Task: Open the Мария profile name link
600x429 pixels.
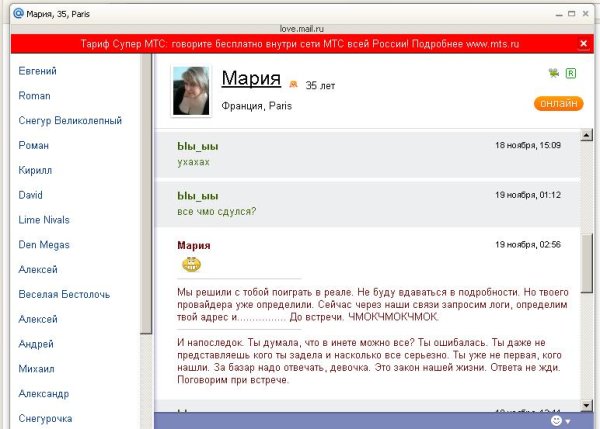Action: tap(251, 79)
